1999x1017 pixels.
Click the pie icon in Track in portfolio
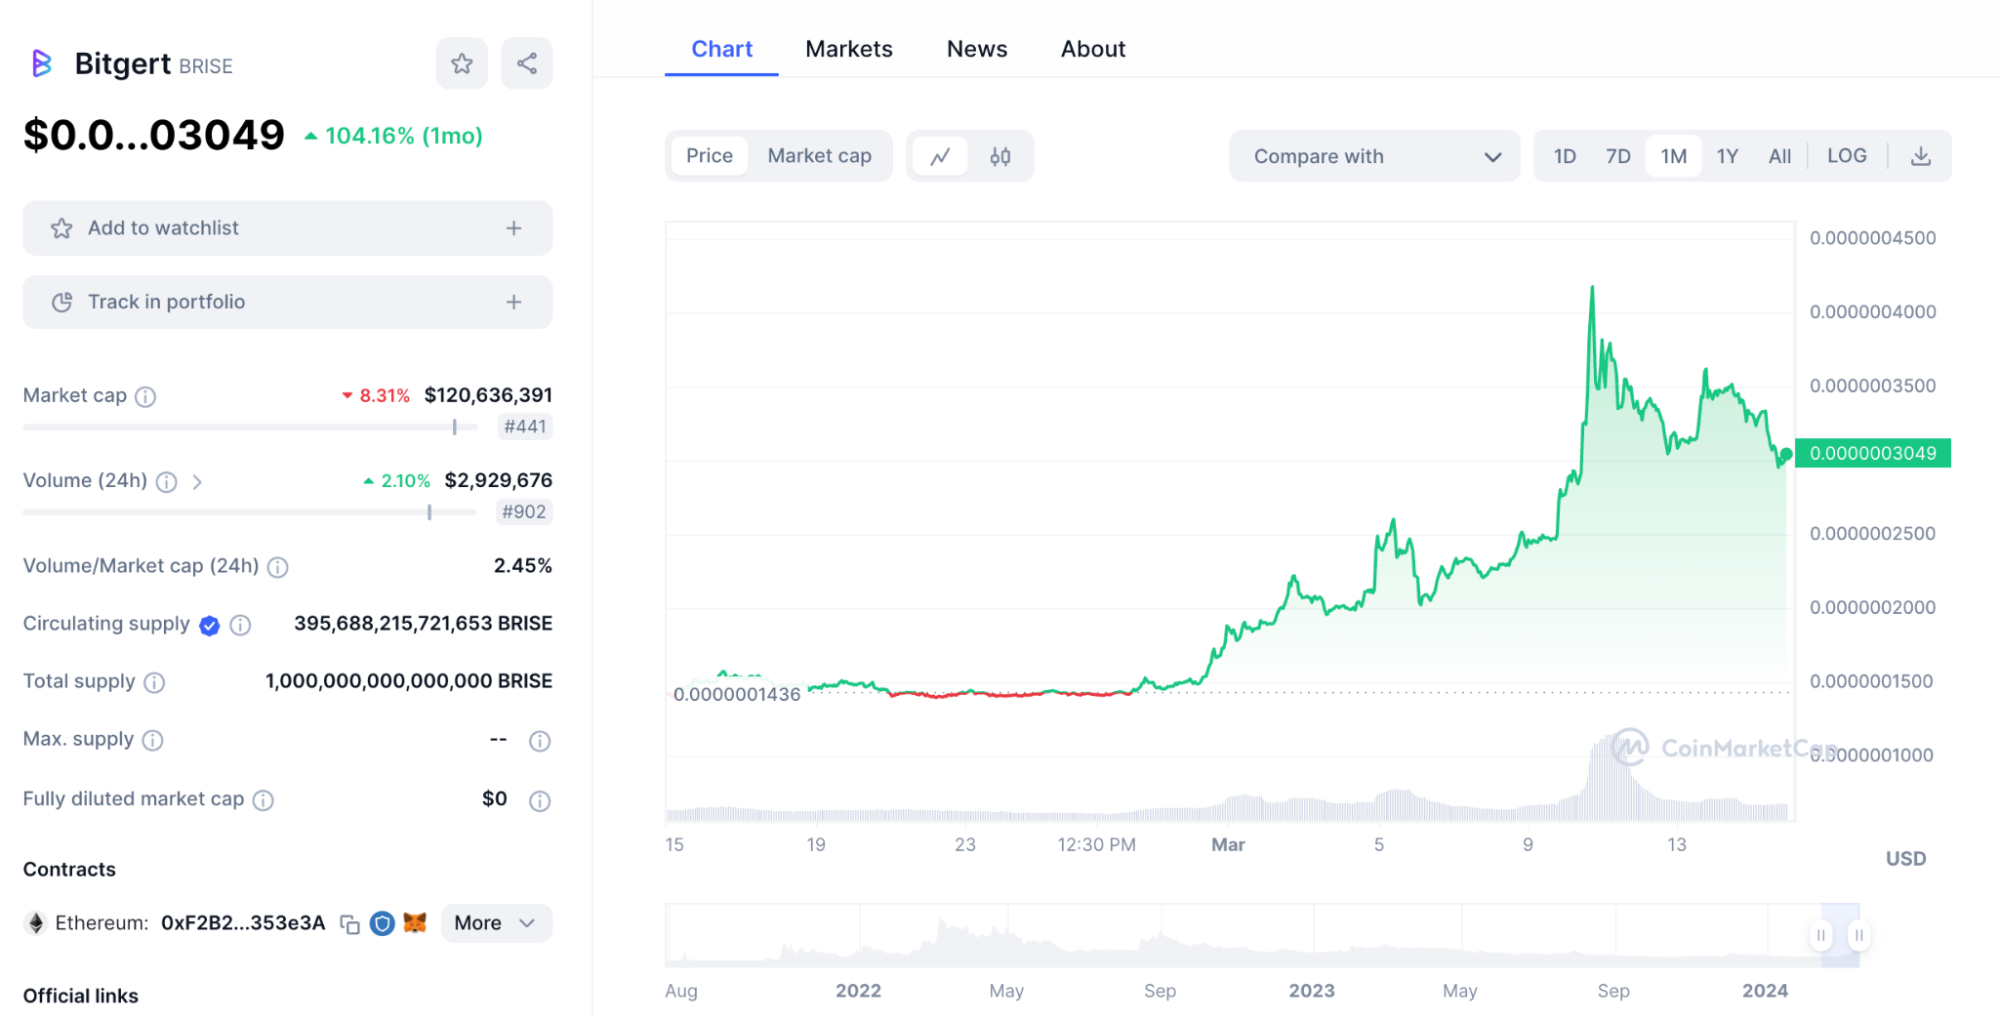pos(62,302)
